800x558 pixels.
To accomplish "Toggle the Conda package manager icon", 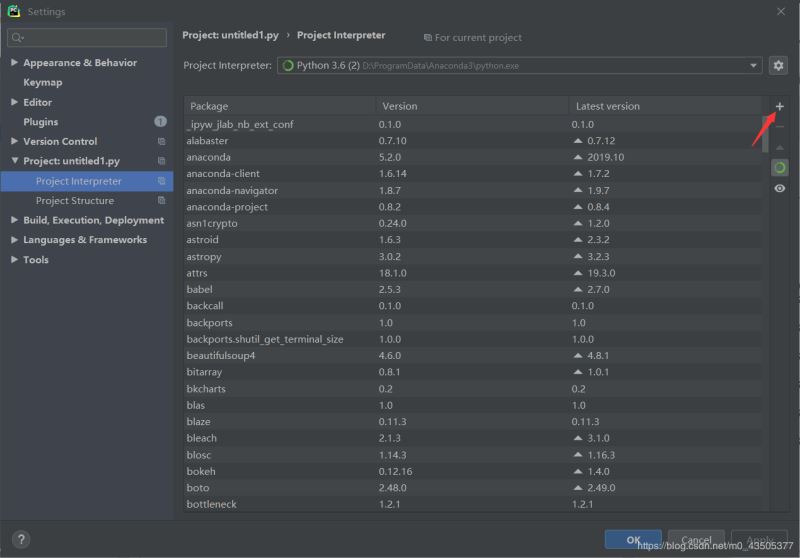I will coord(779,167).
